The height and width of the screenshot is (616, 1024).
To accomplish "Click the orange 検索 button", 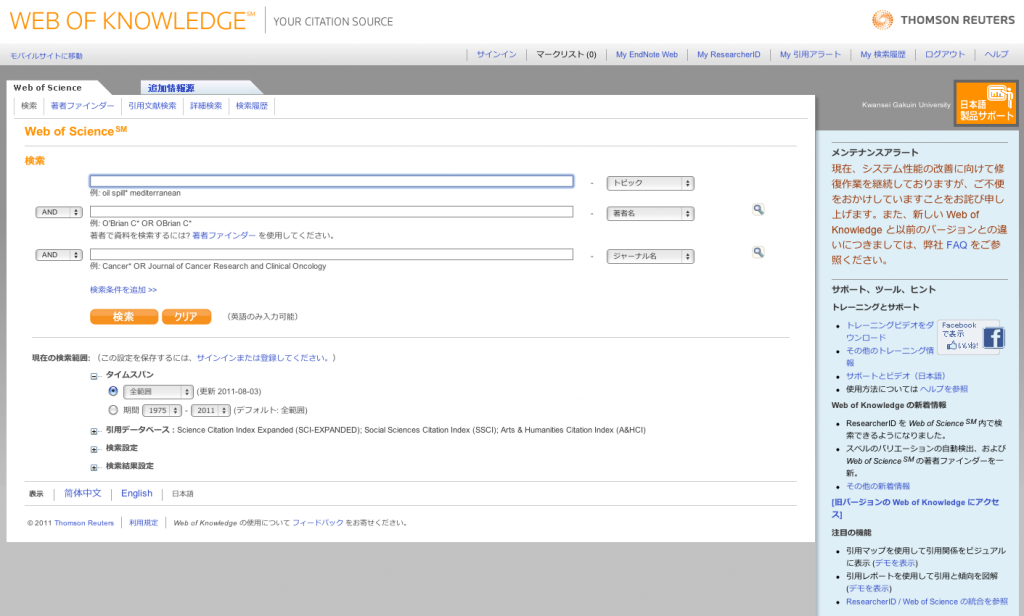I will point(124,317).
